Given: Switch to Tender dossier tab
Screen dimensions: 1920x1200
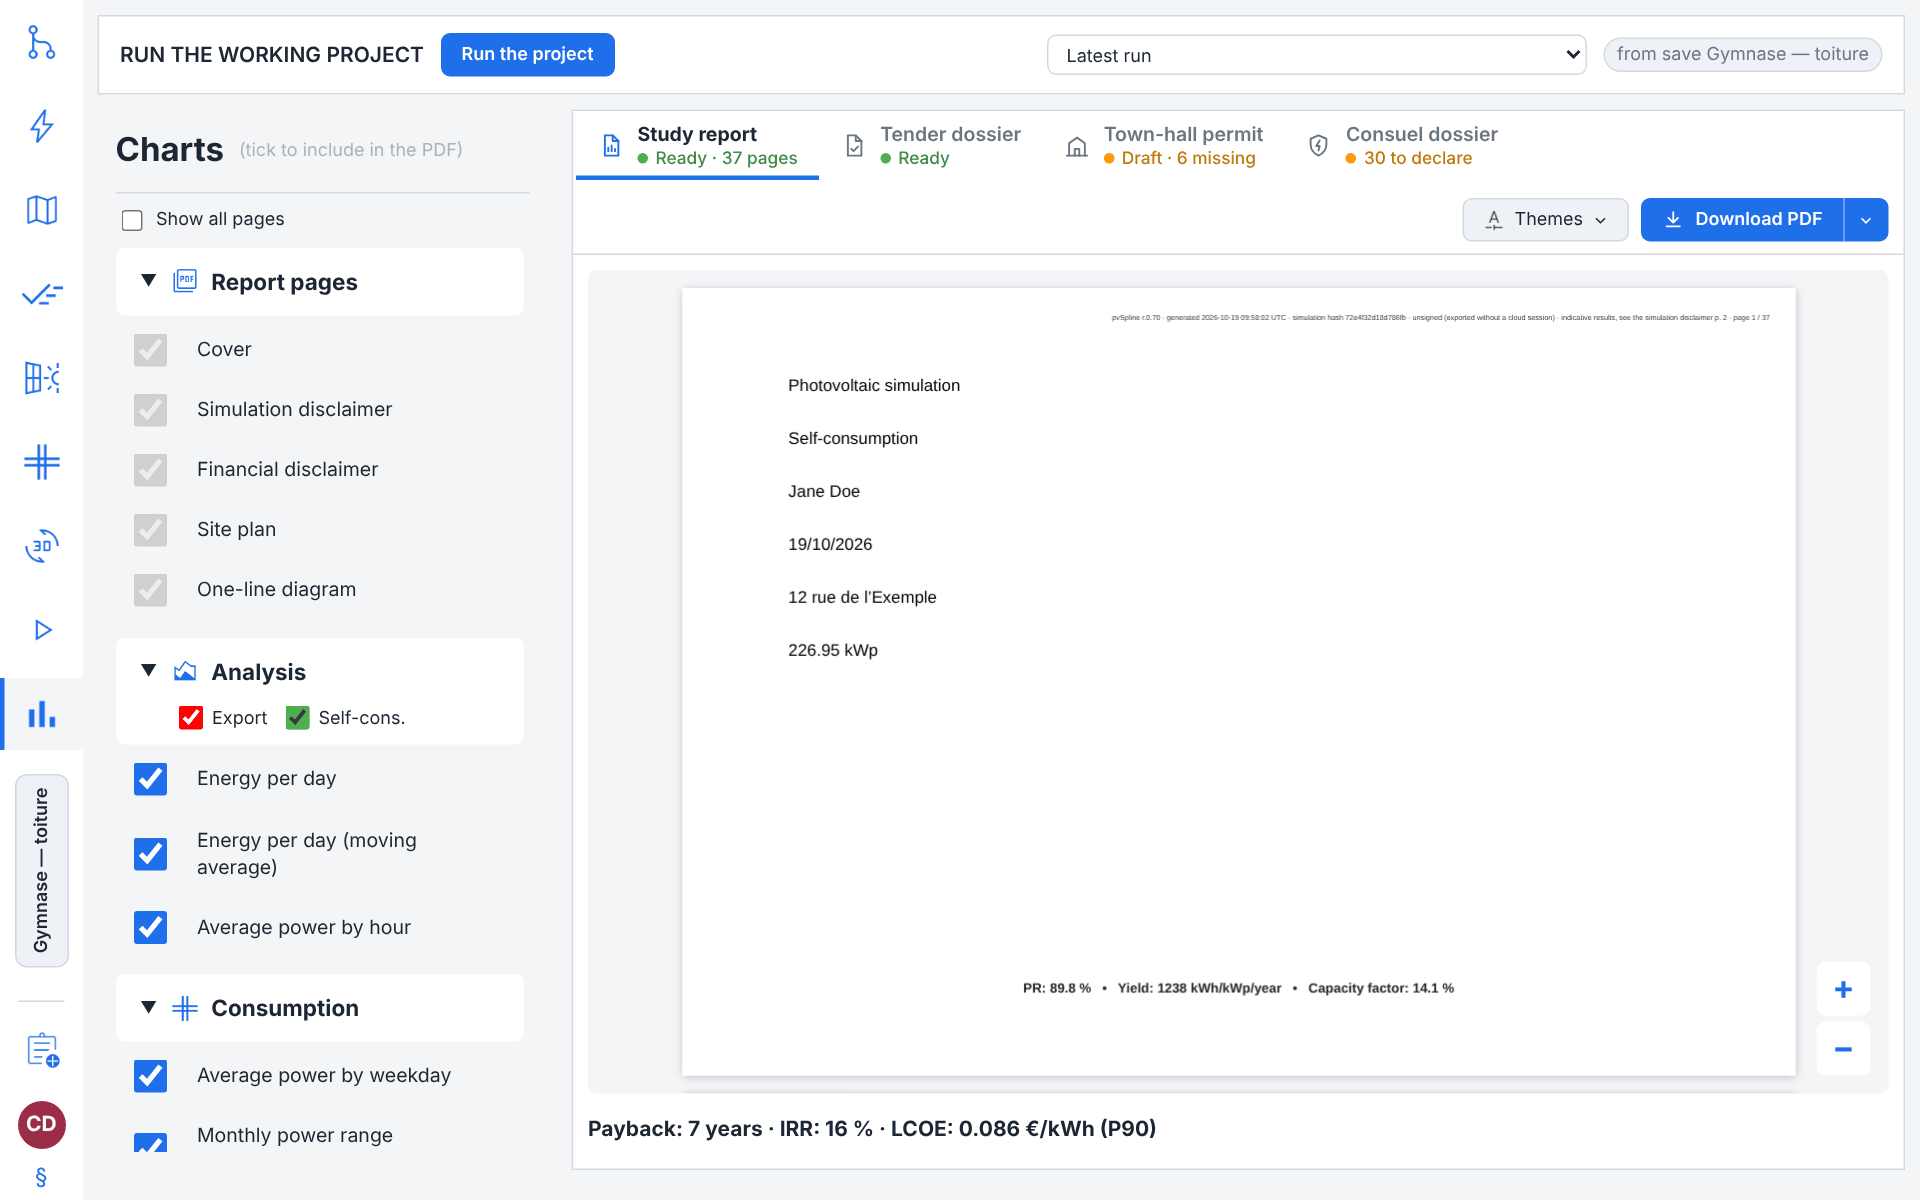Looking at the screenshot, I should pos(932,146).
